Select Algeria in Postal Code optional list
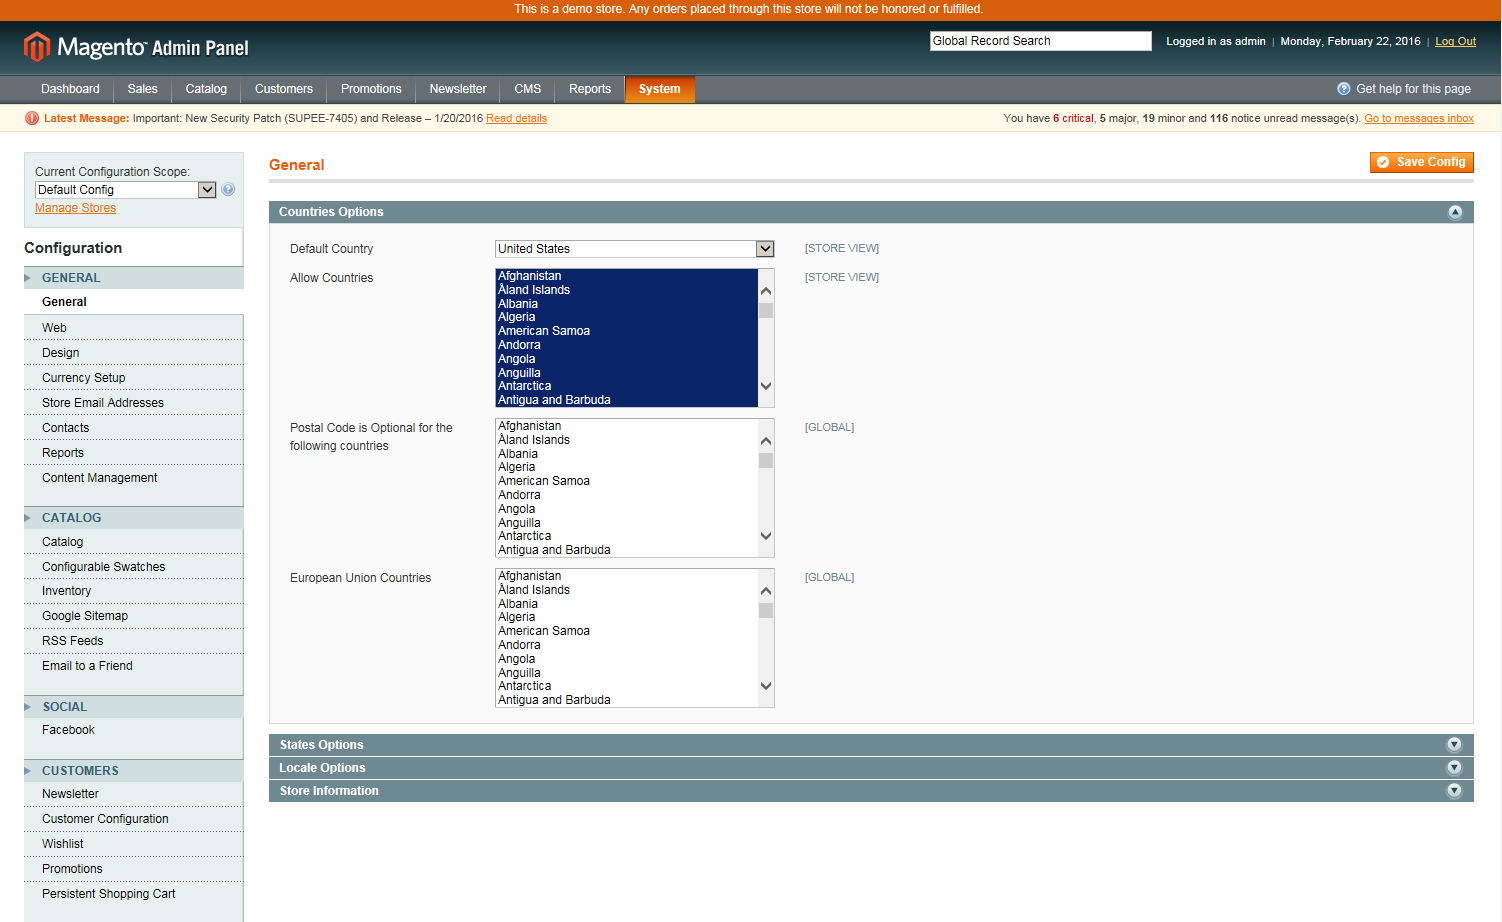Image resolution: width=1502 pixels, height=922 pixels. (x=627, y=467)
